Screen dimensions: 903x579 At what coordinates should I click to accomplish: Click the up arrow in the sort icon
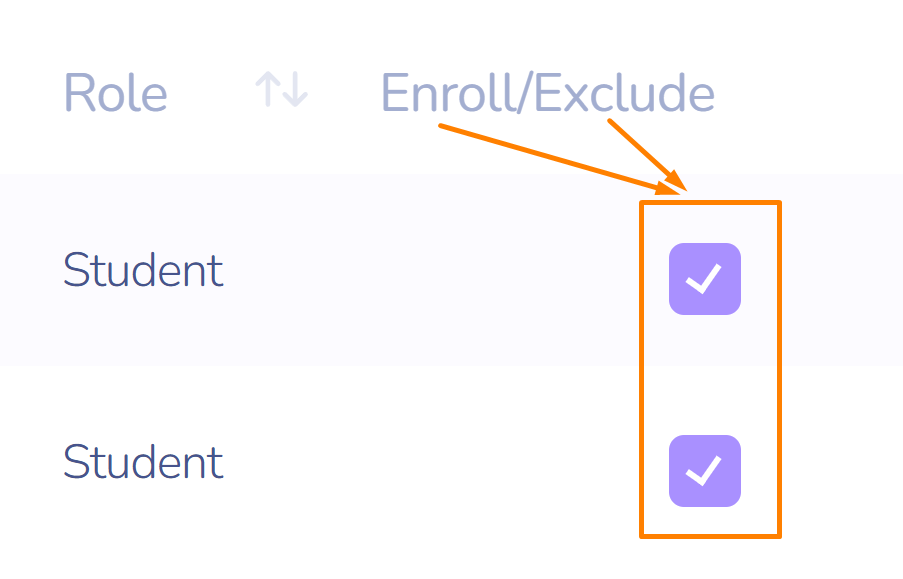pyautogui.click(x=268, y=90)
